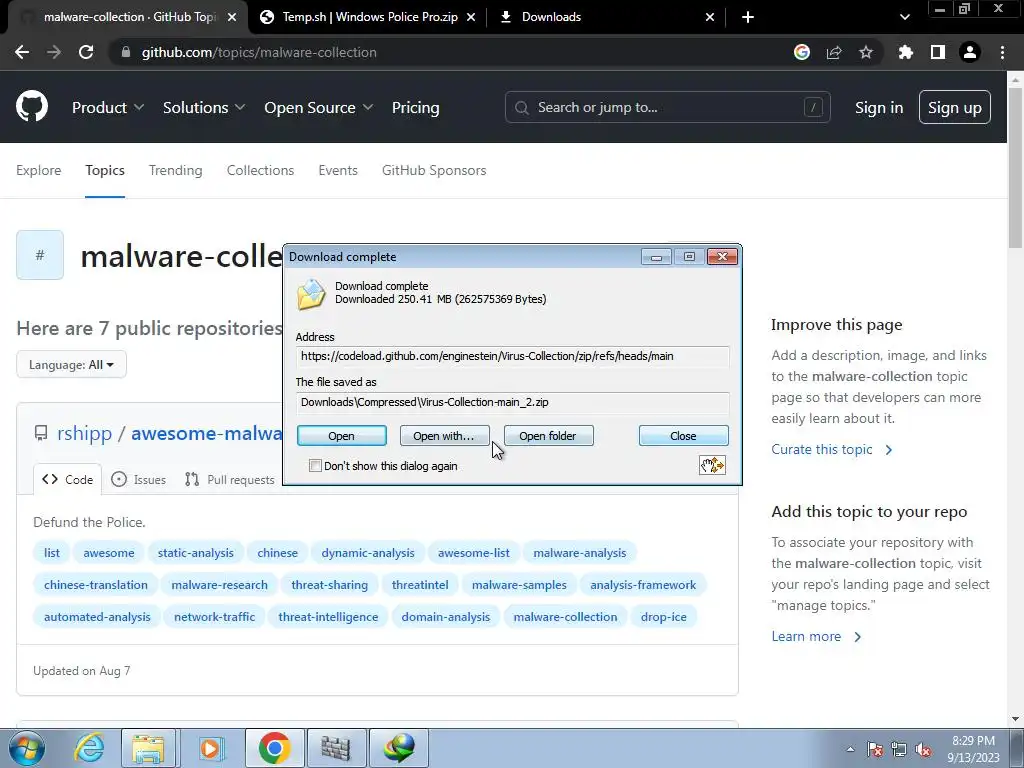This screenshot has width=1024, height=768.
Task: Check Don't show this dialog again
Action: pos(315,466)
